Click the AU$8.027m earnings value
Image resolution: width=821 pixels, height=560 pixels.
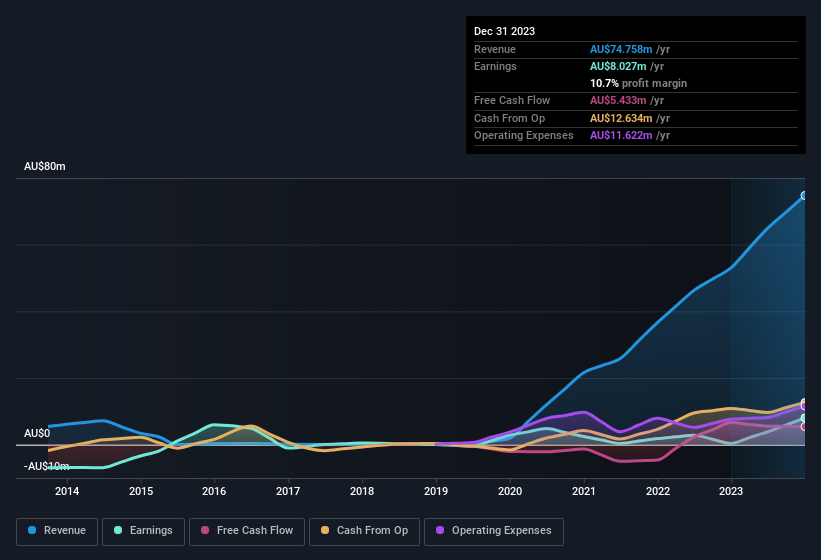(x=618, y=66)
